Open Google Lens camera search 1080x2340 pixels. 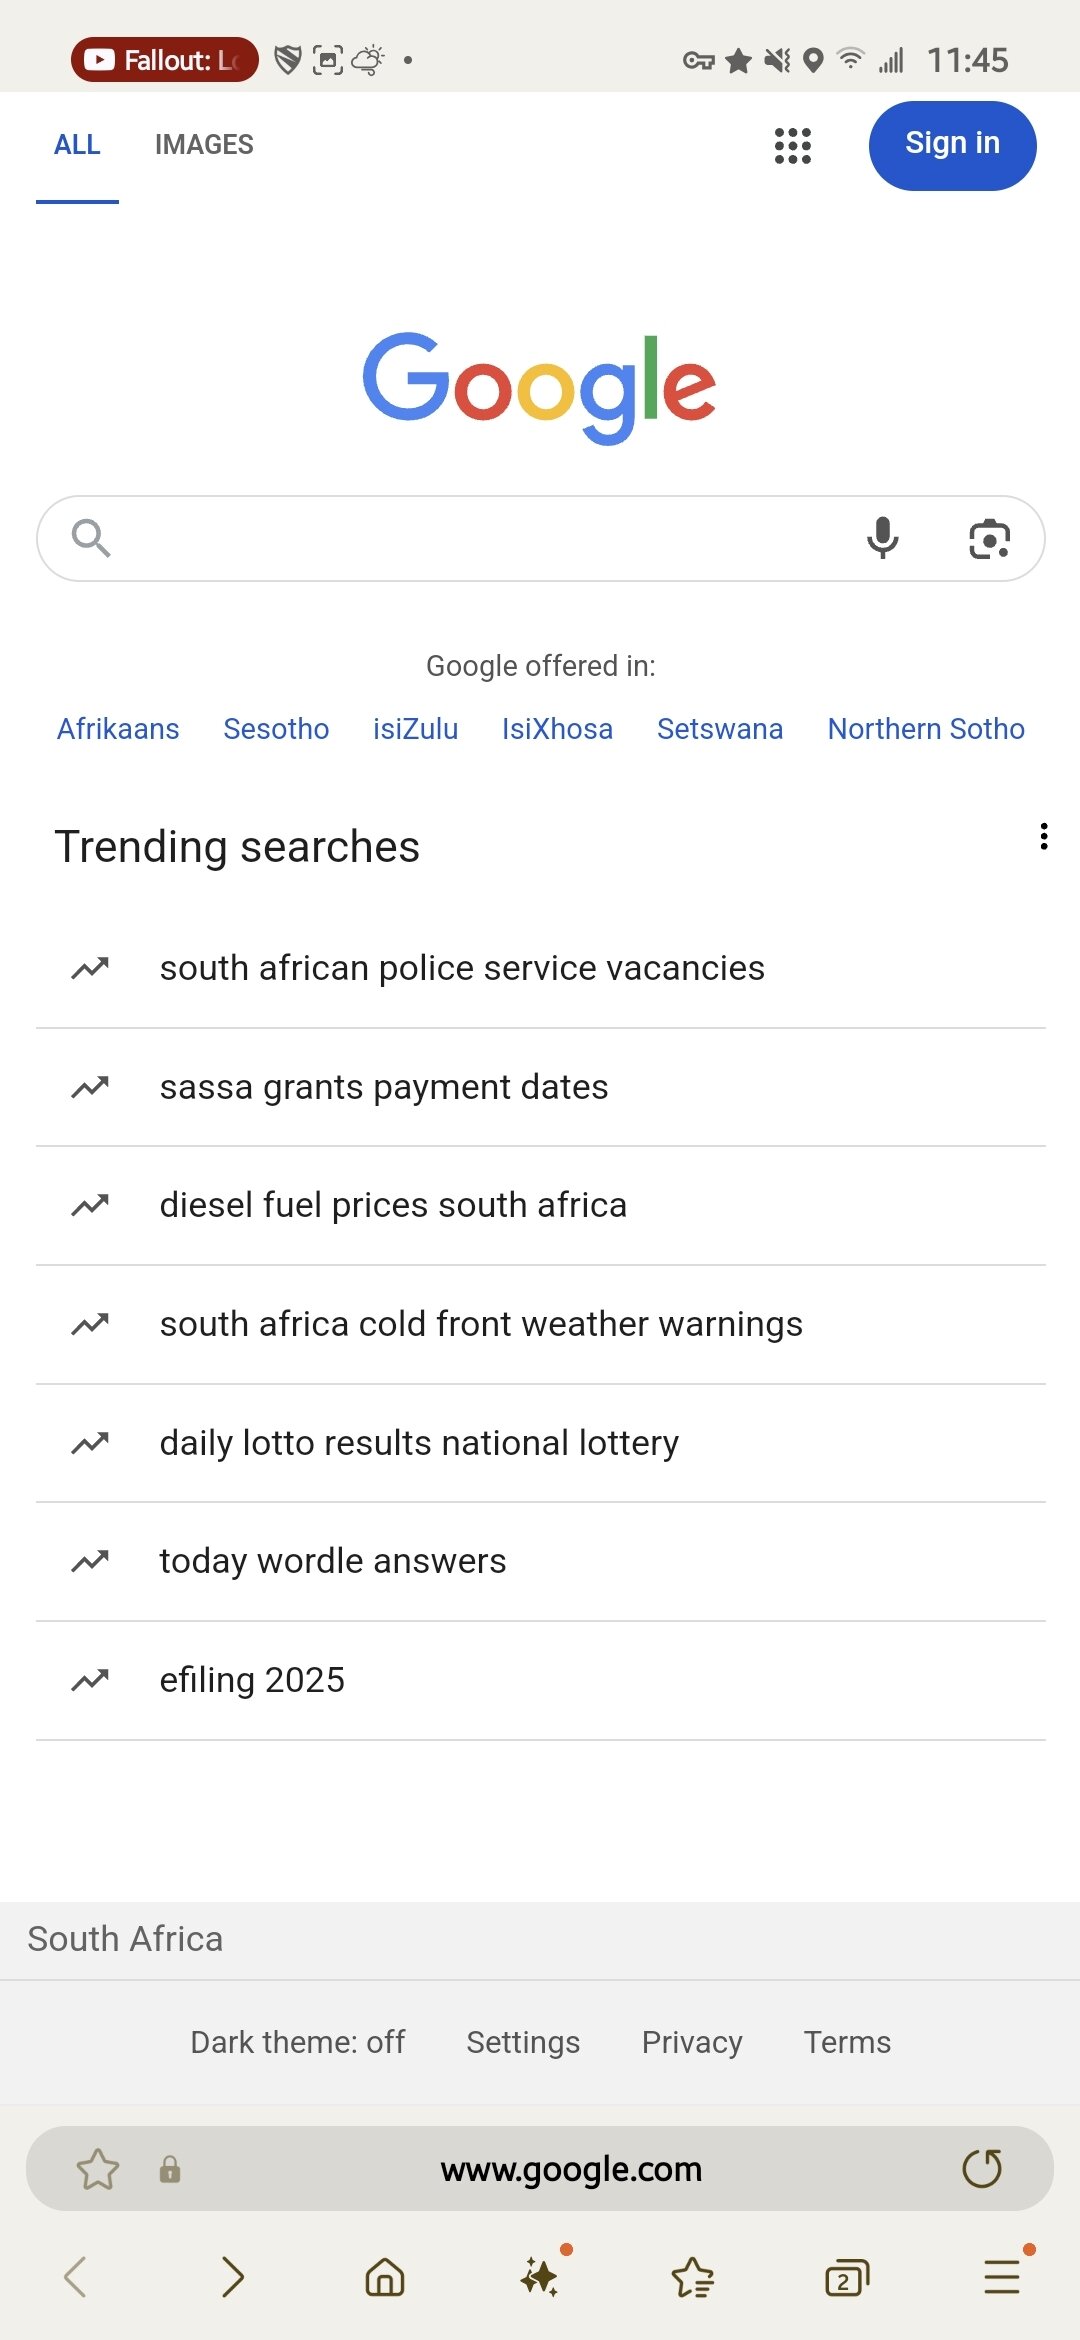pos(989,538)
